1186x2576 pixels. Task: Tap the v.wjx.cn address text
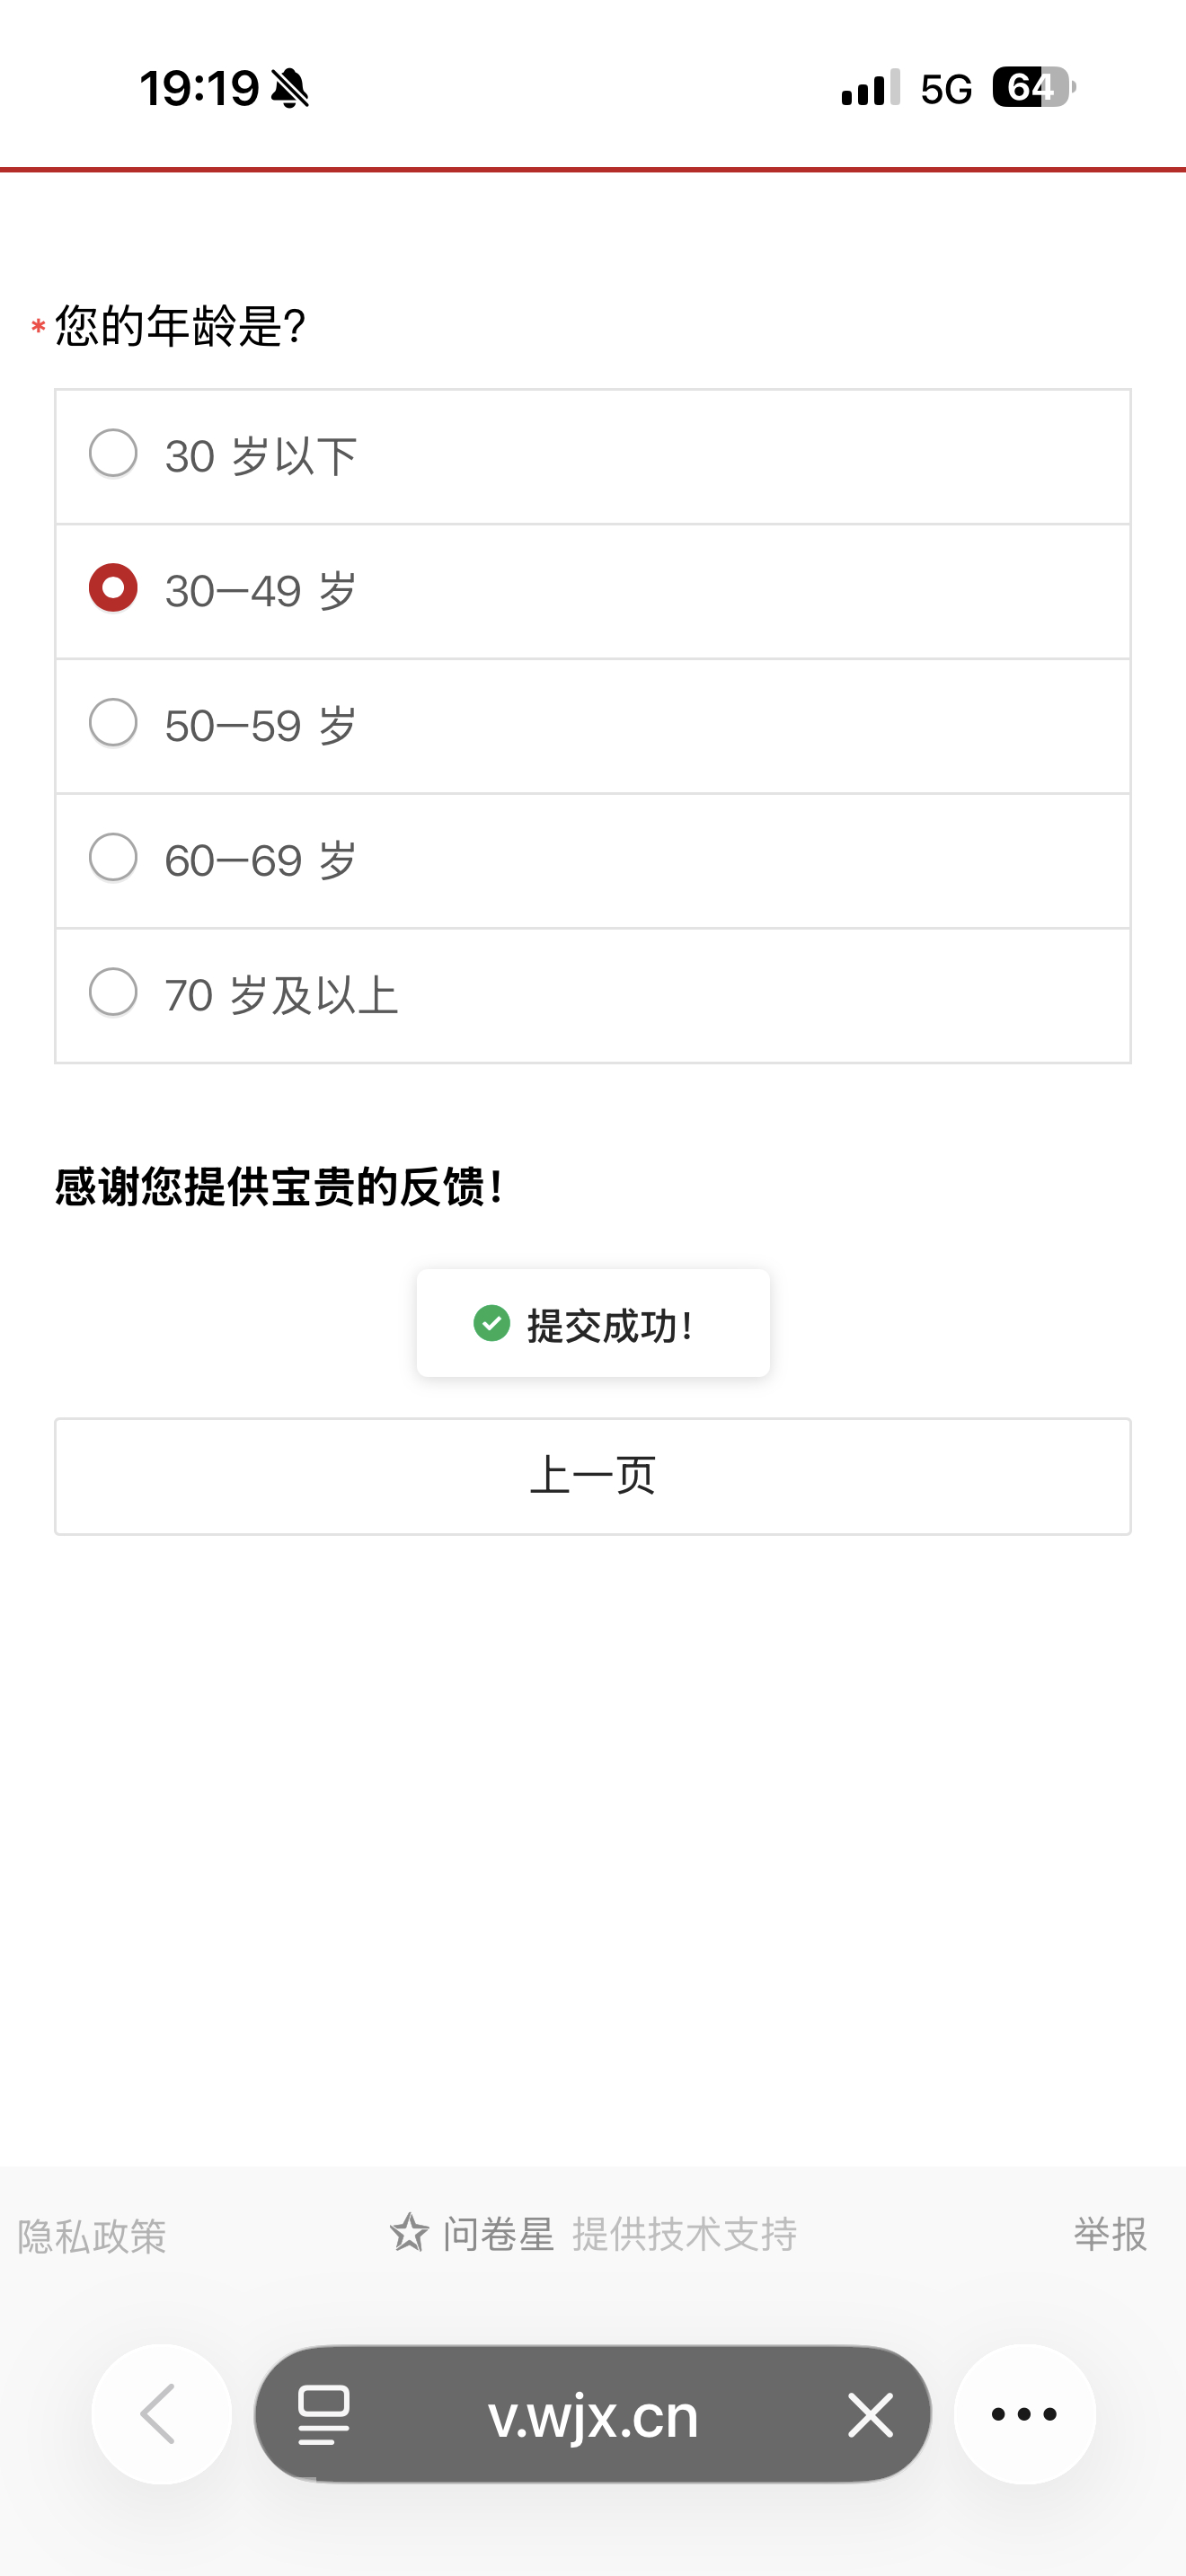592,2416
